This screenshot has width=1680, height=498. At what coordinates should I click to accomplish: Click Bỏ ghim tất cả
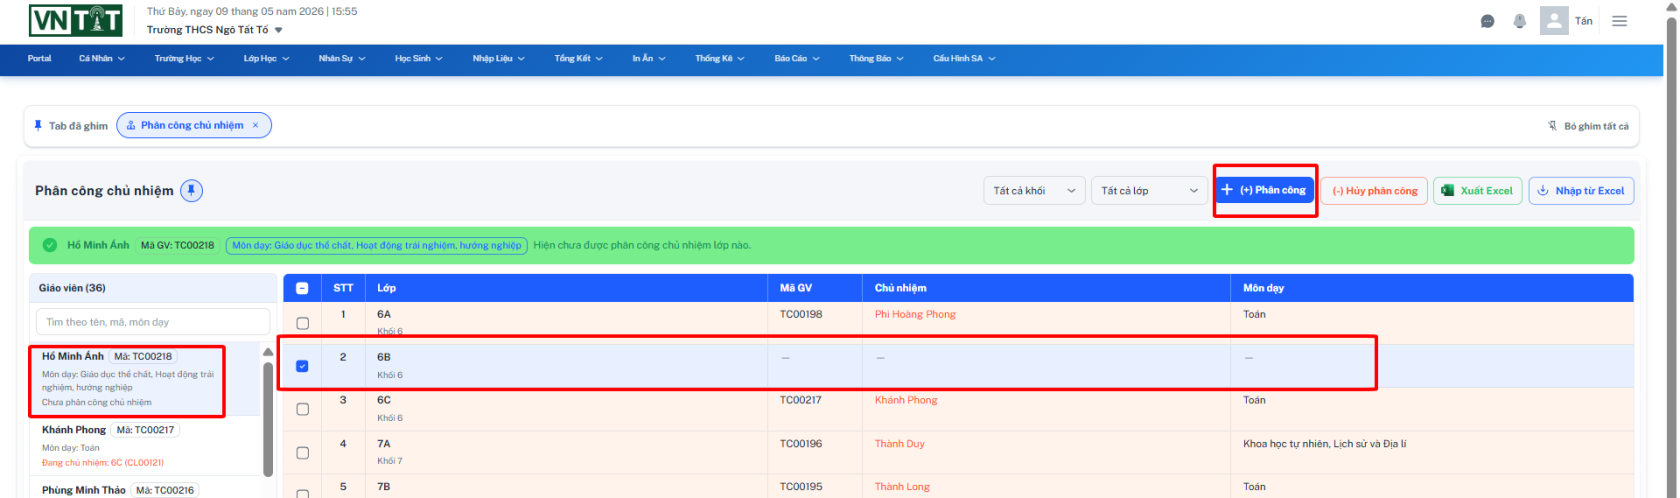[1588, 126]
